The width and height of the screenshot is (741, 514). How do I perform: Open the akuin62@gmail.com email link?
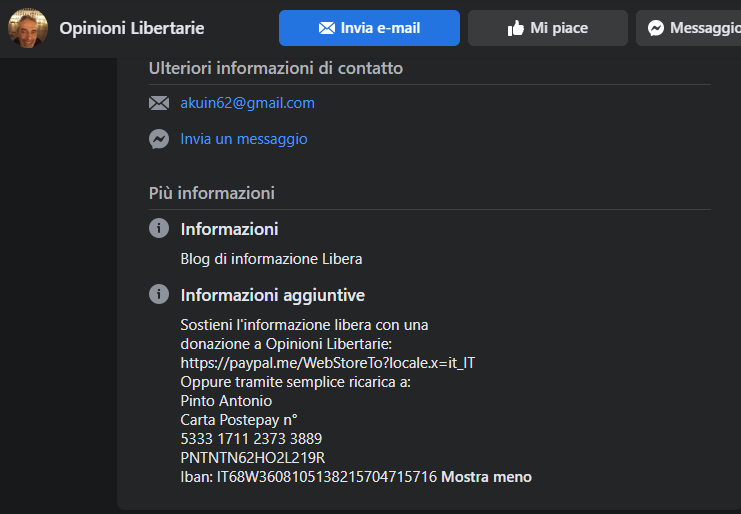pos(248,103)
